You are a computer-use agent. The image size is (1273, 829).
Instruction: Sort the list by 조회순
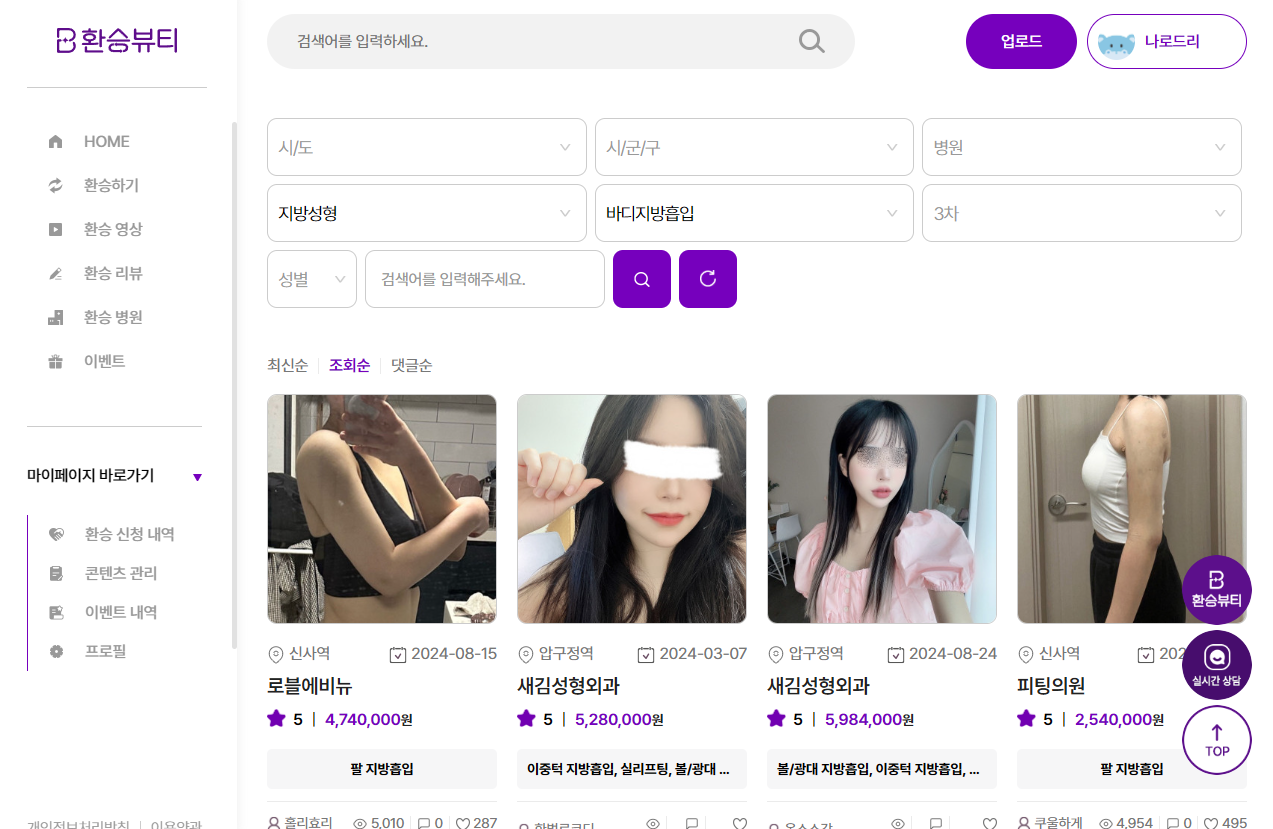point(350,366)
